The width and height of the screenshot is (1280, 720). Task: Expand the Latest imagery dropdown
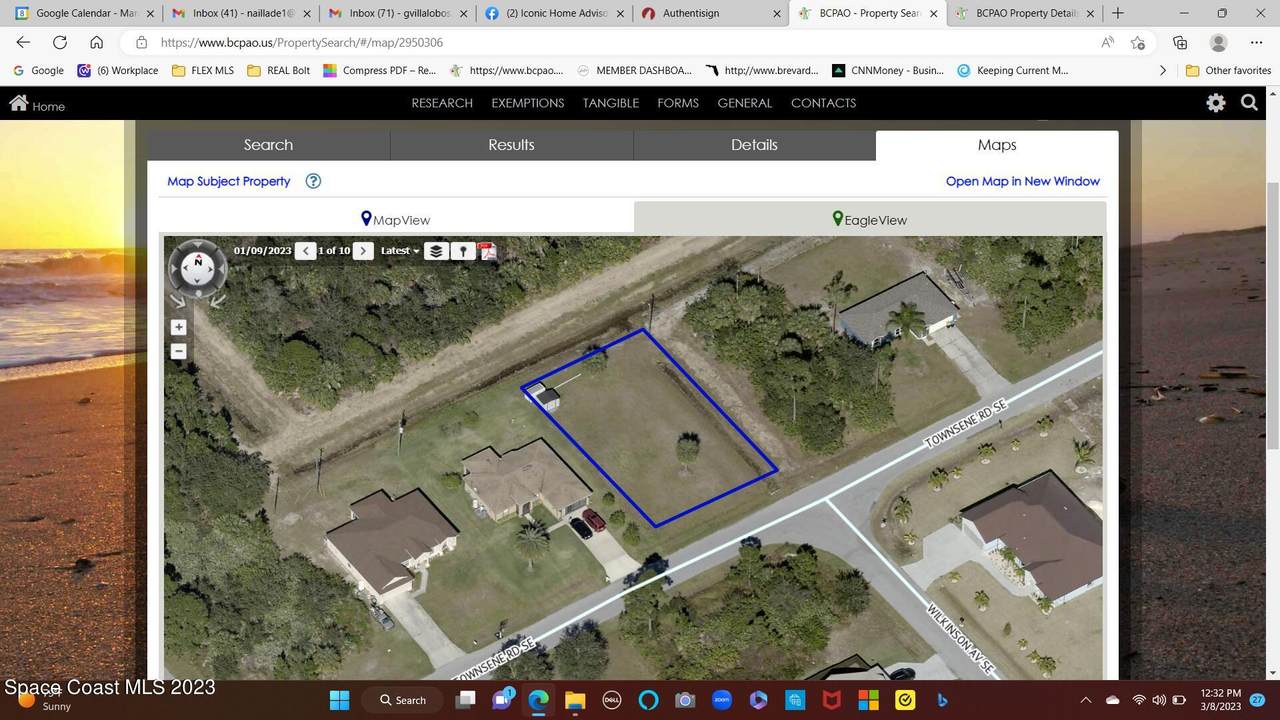[400, 251]
